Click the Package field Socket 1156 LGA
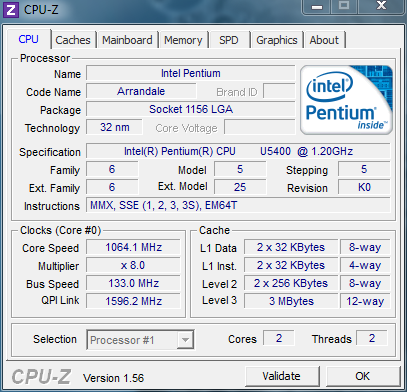This screenshot has height=392, width=407. [x=191, y=109]
